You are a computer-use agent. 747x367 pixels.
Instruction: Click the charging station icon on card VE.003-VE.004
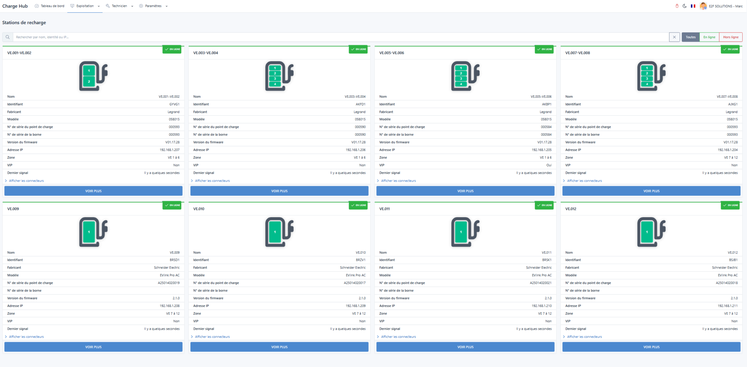pos(279,76)
